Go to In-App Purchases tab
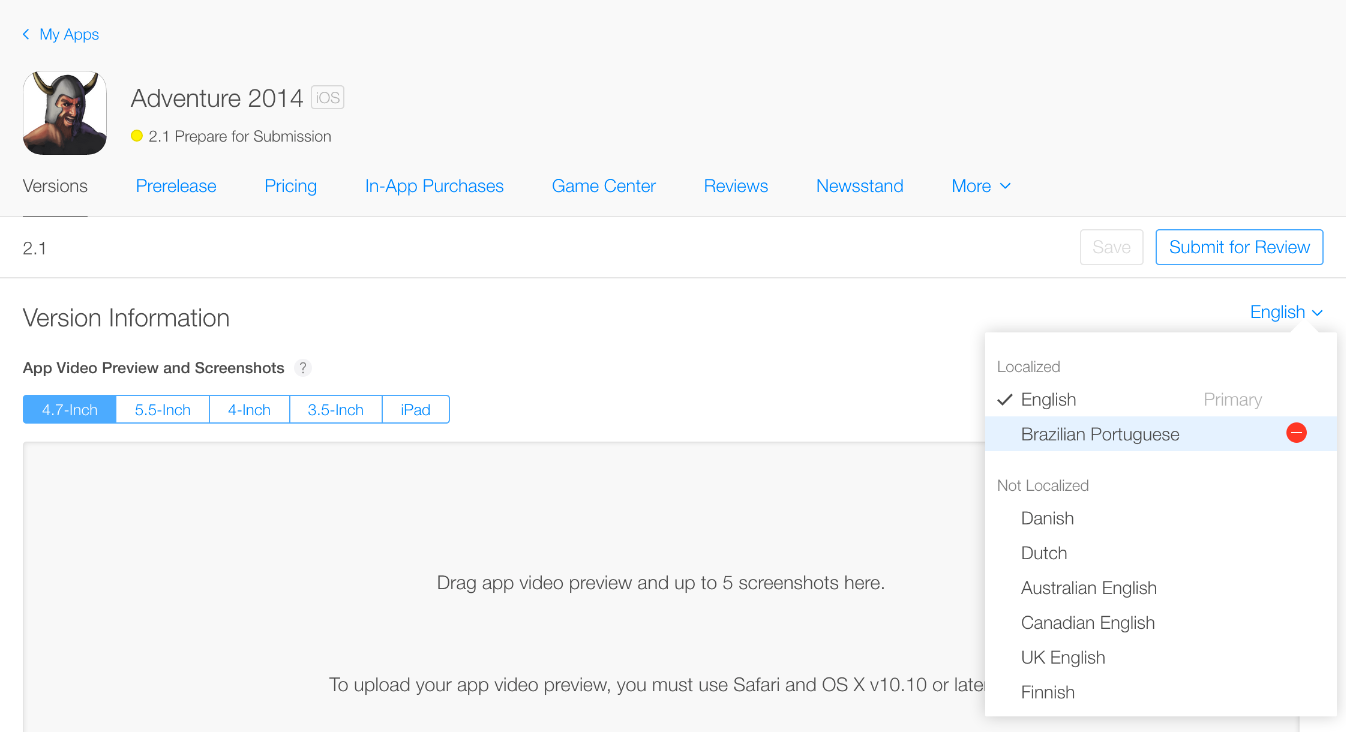1346x732 pixels. pyautogui.click(x=434, y=186)
